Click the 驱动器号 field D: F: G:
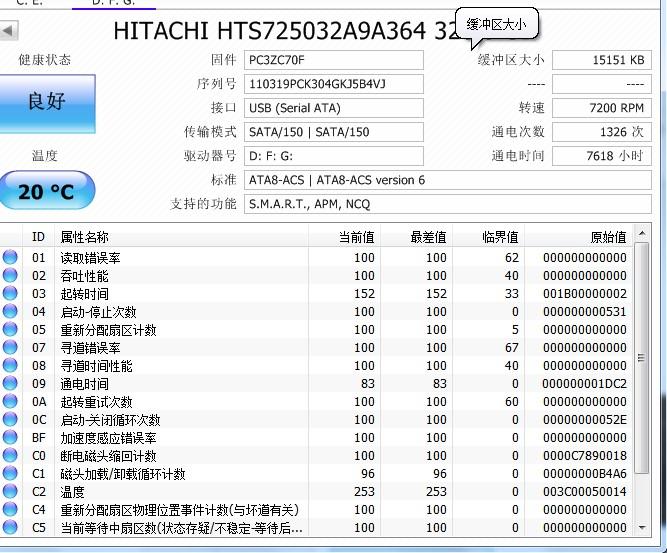Screen dimensions: 667x553 (x=334, y=156)
